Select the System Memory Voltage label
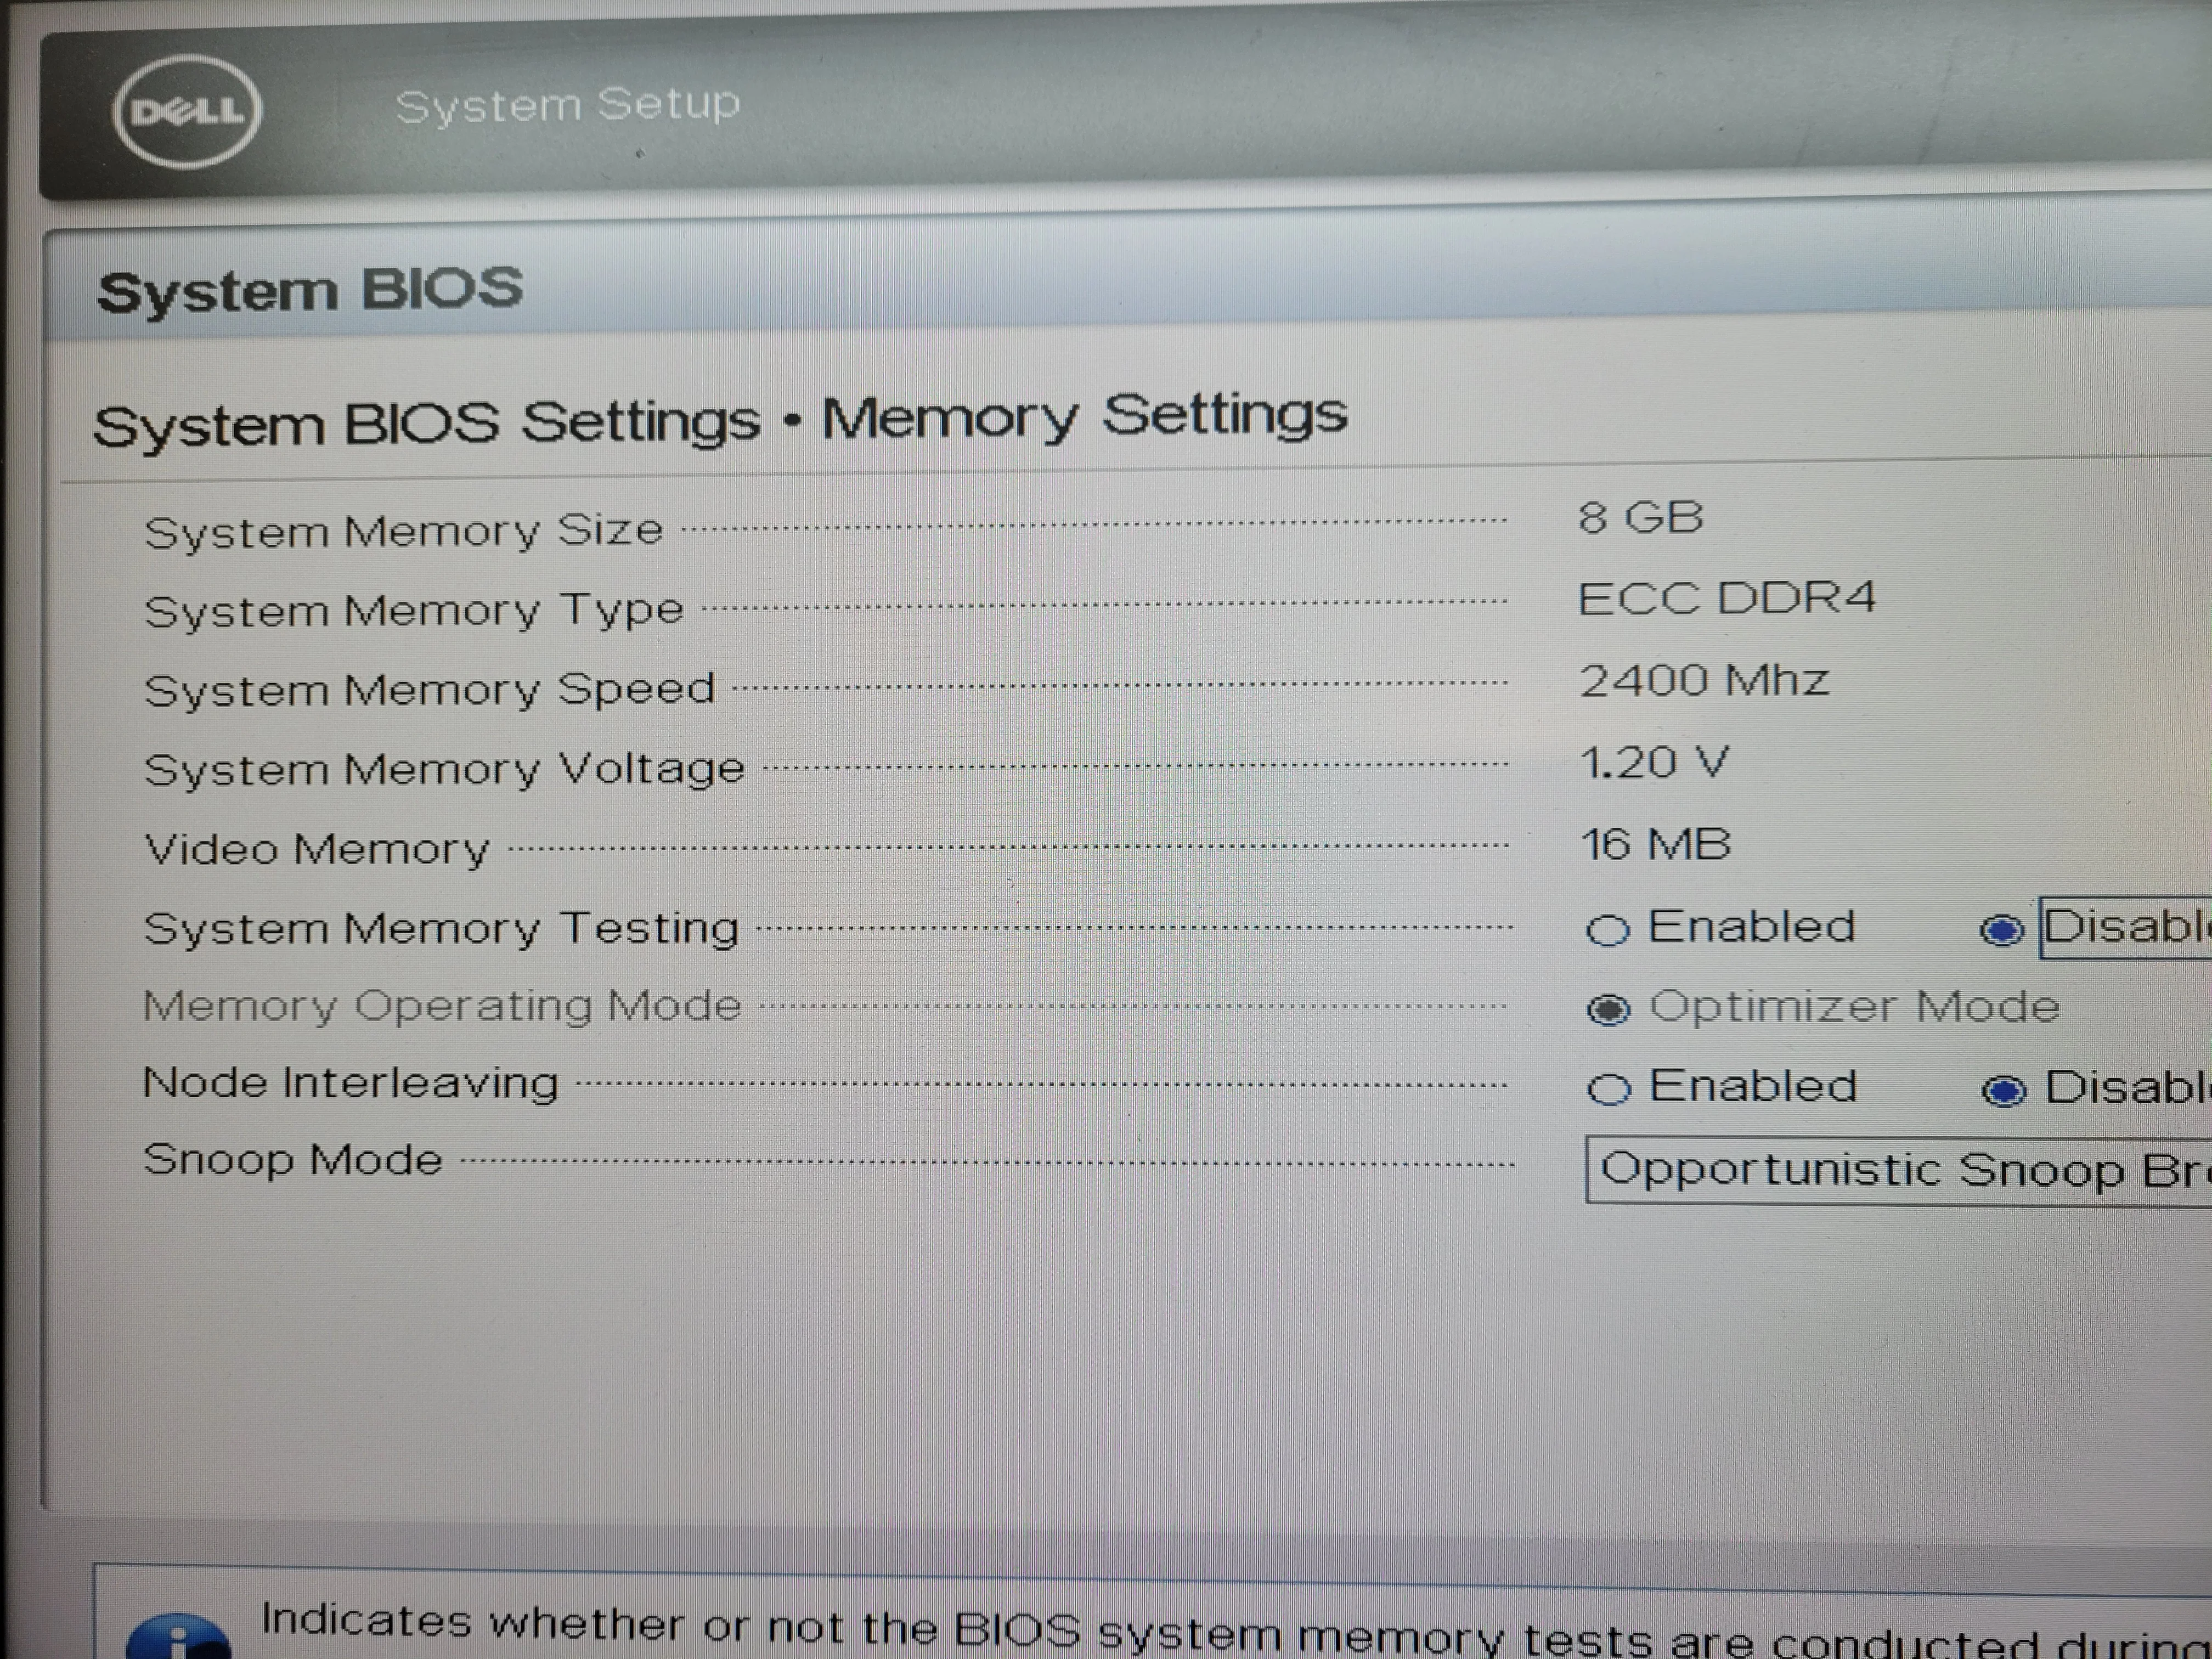Screen dimensions: 2212x1659 [x=444, y=769]
